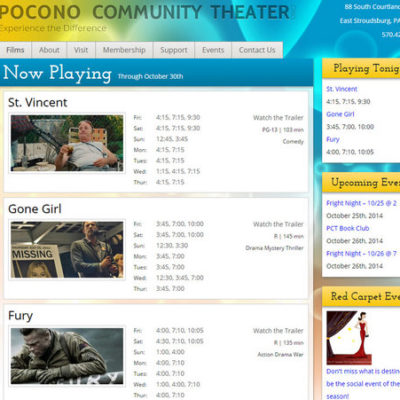Click 'R | 145 min' rating text
400x400 pixels.
(x=289, y=236)
